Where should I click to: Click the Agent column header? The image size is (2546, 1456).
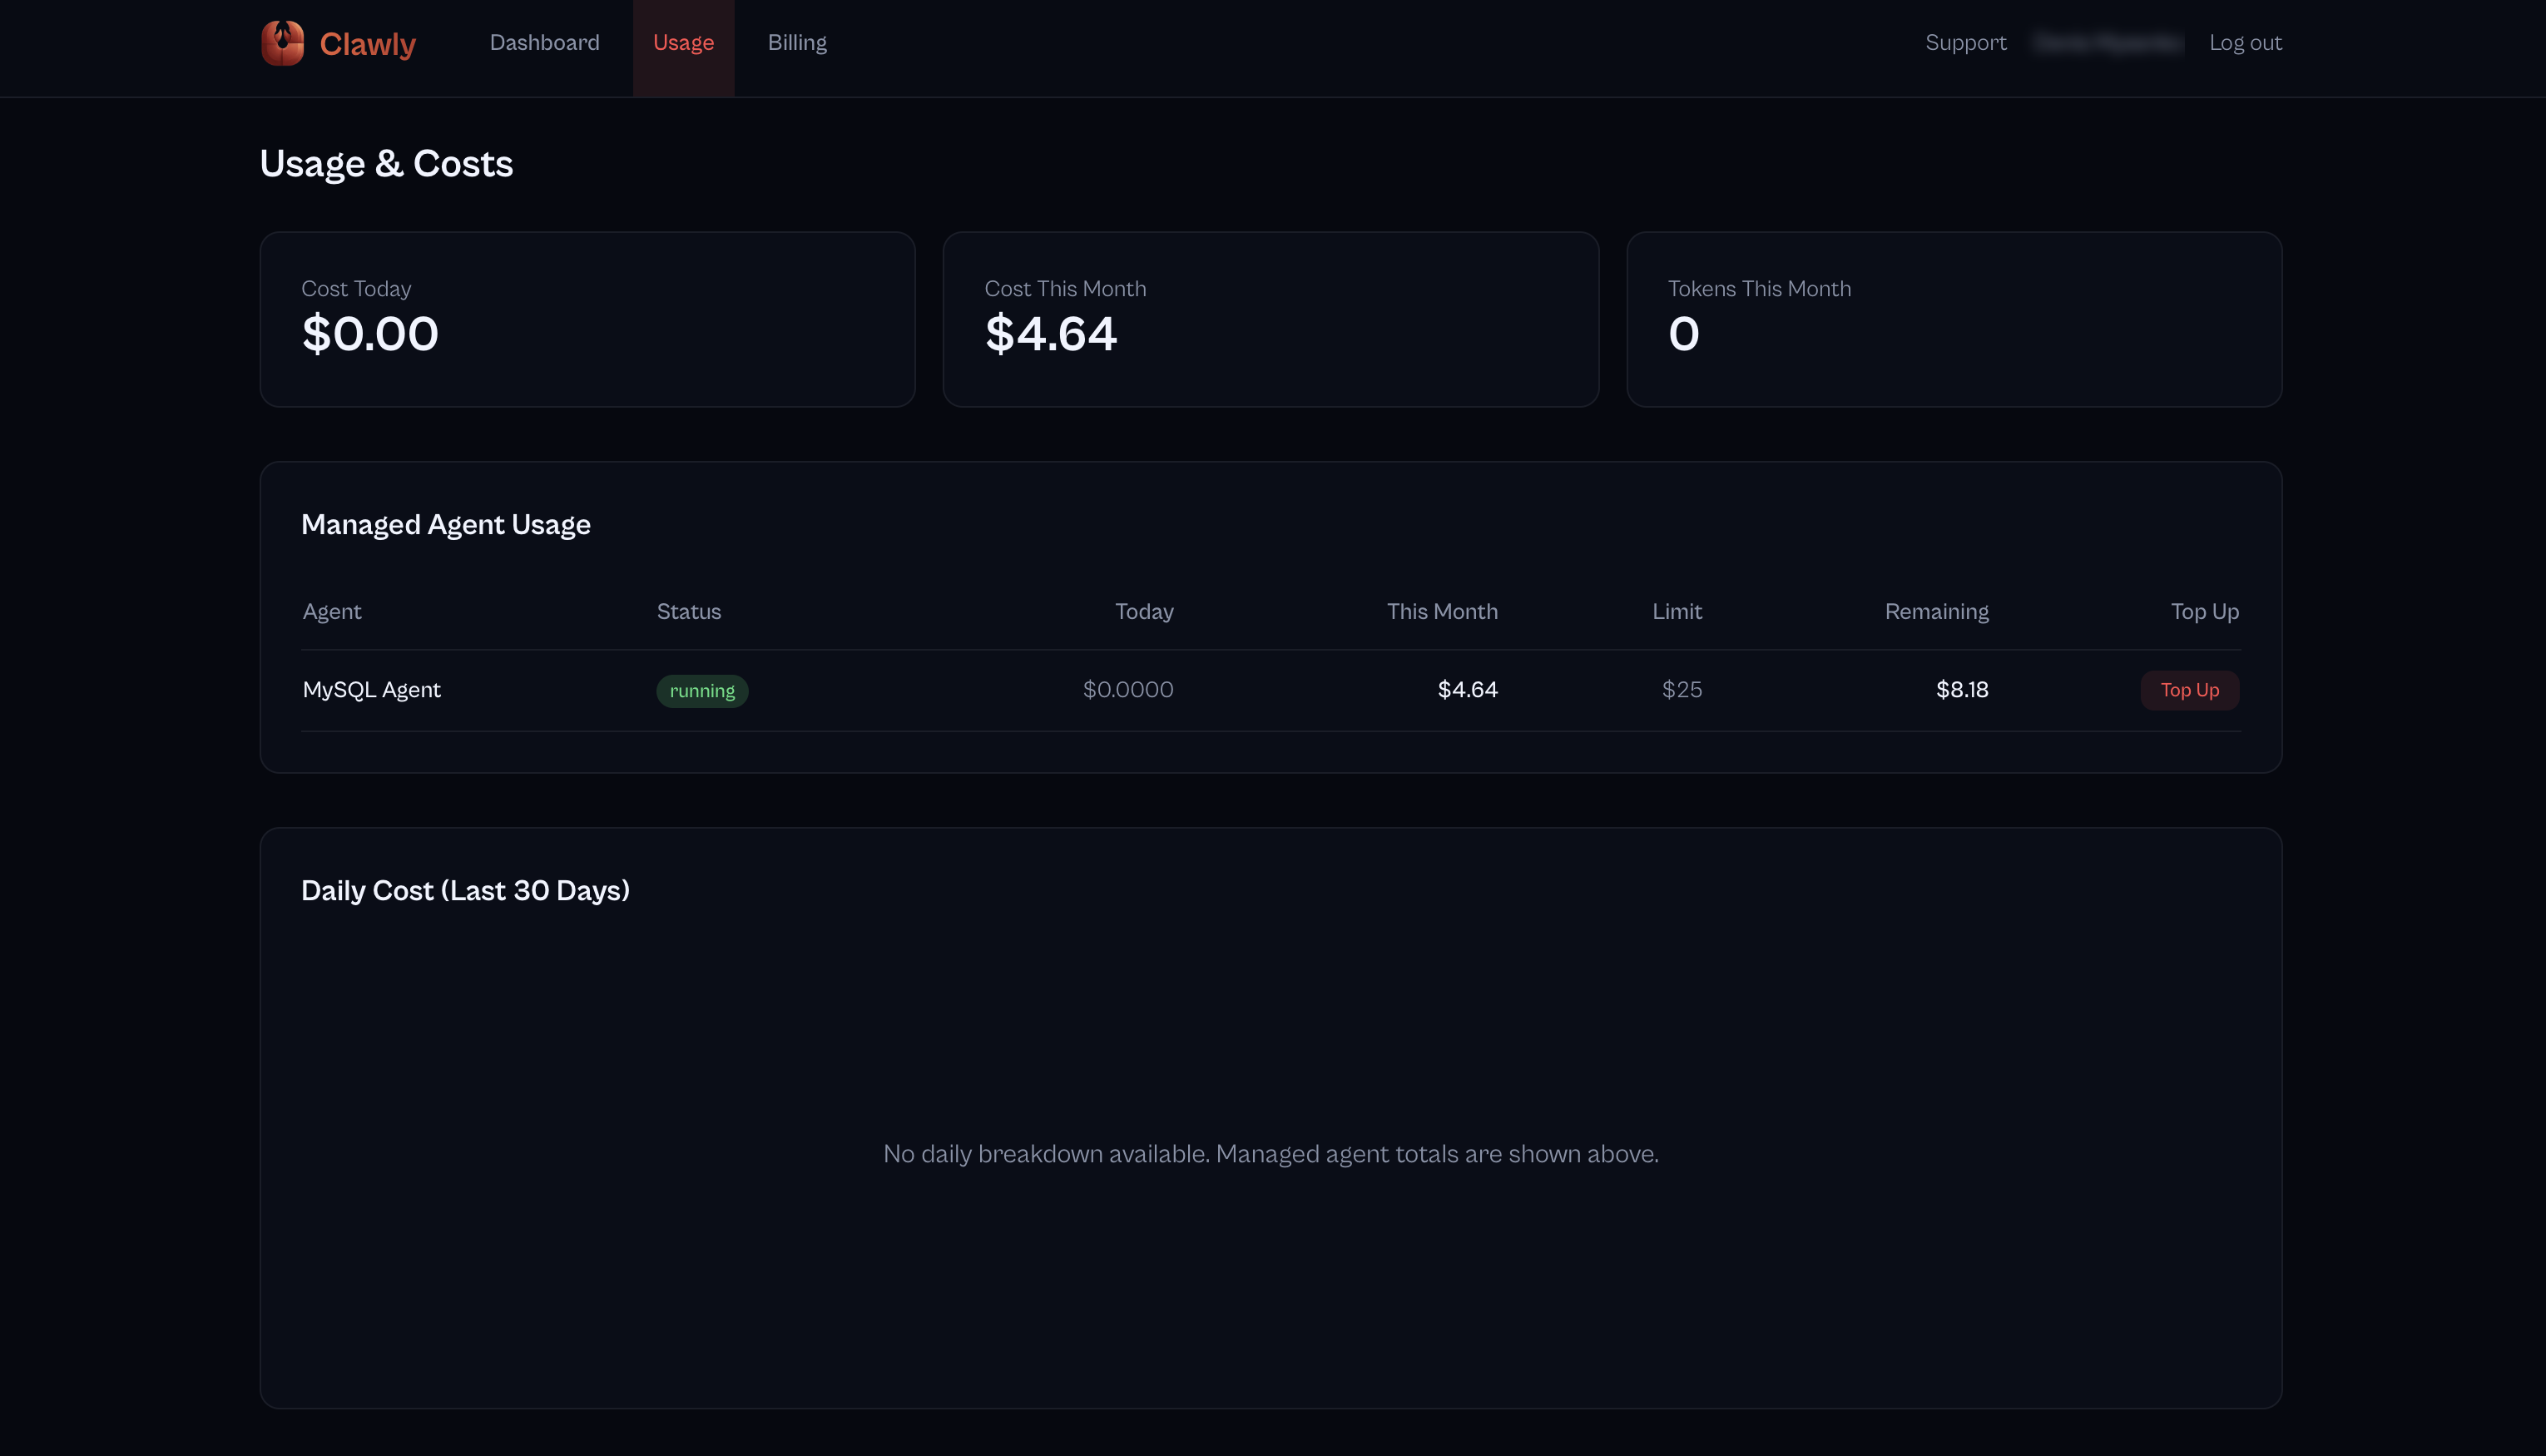332,611
